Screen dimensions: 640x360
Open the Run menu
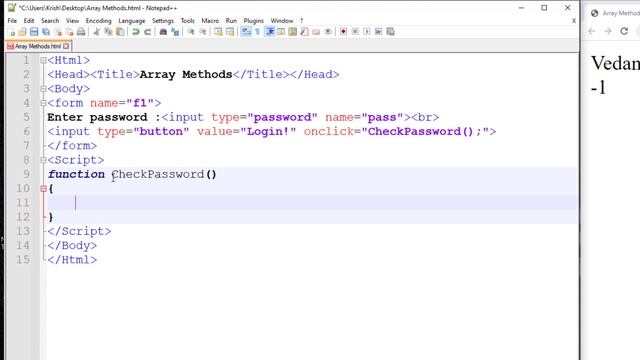click(231, 20)
